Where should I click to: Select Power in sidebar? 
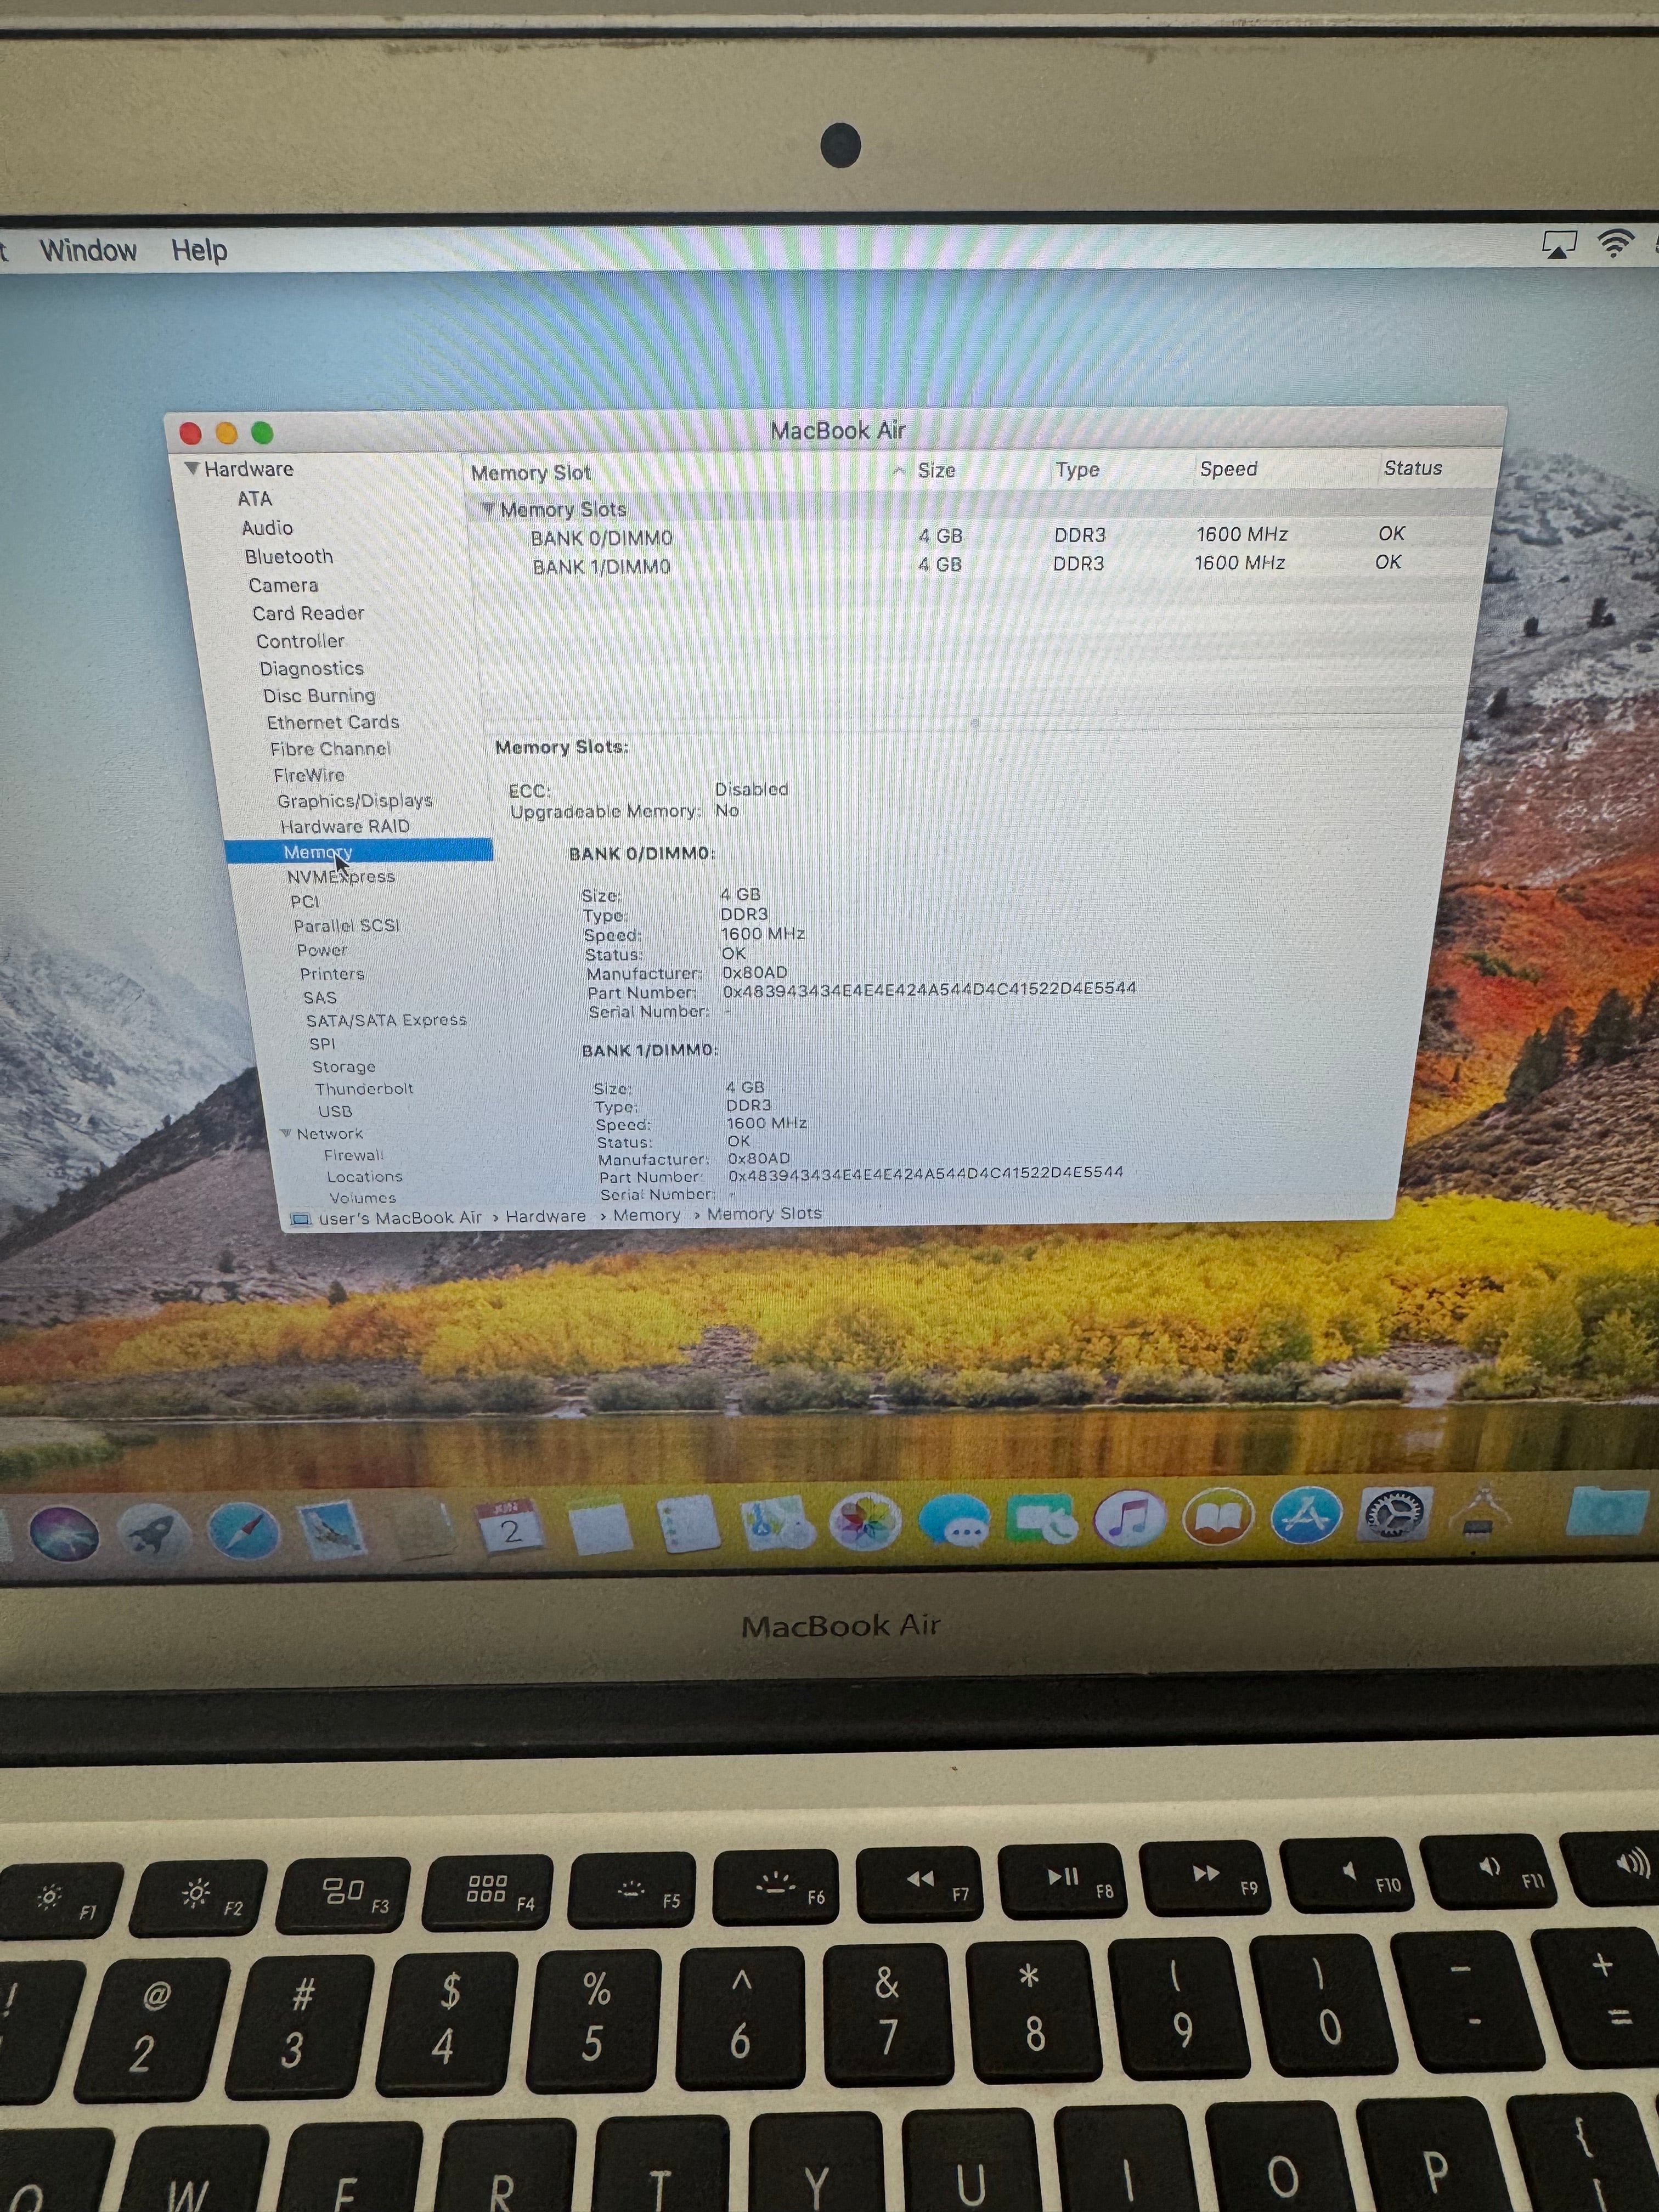point(322,950)
